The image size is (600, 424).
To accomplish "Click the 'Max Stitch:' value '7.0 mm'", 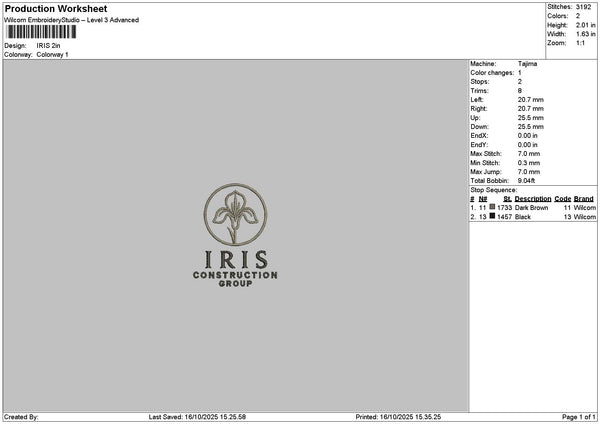I will [529, 154].
